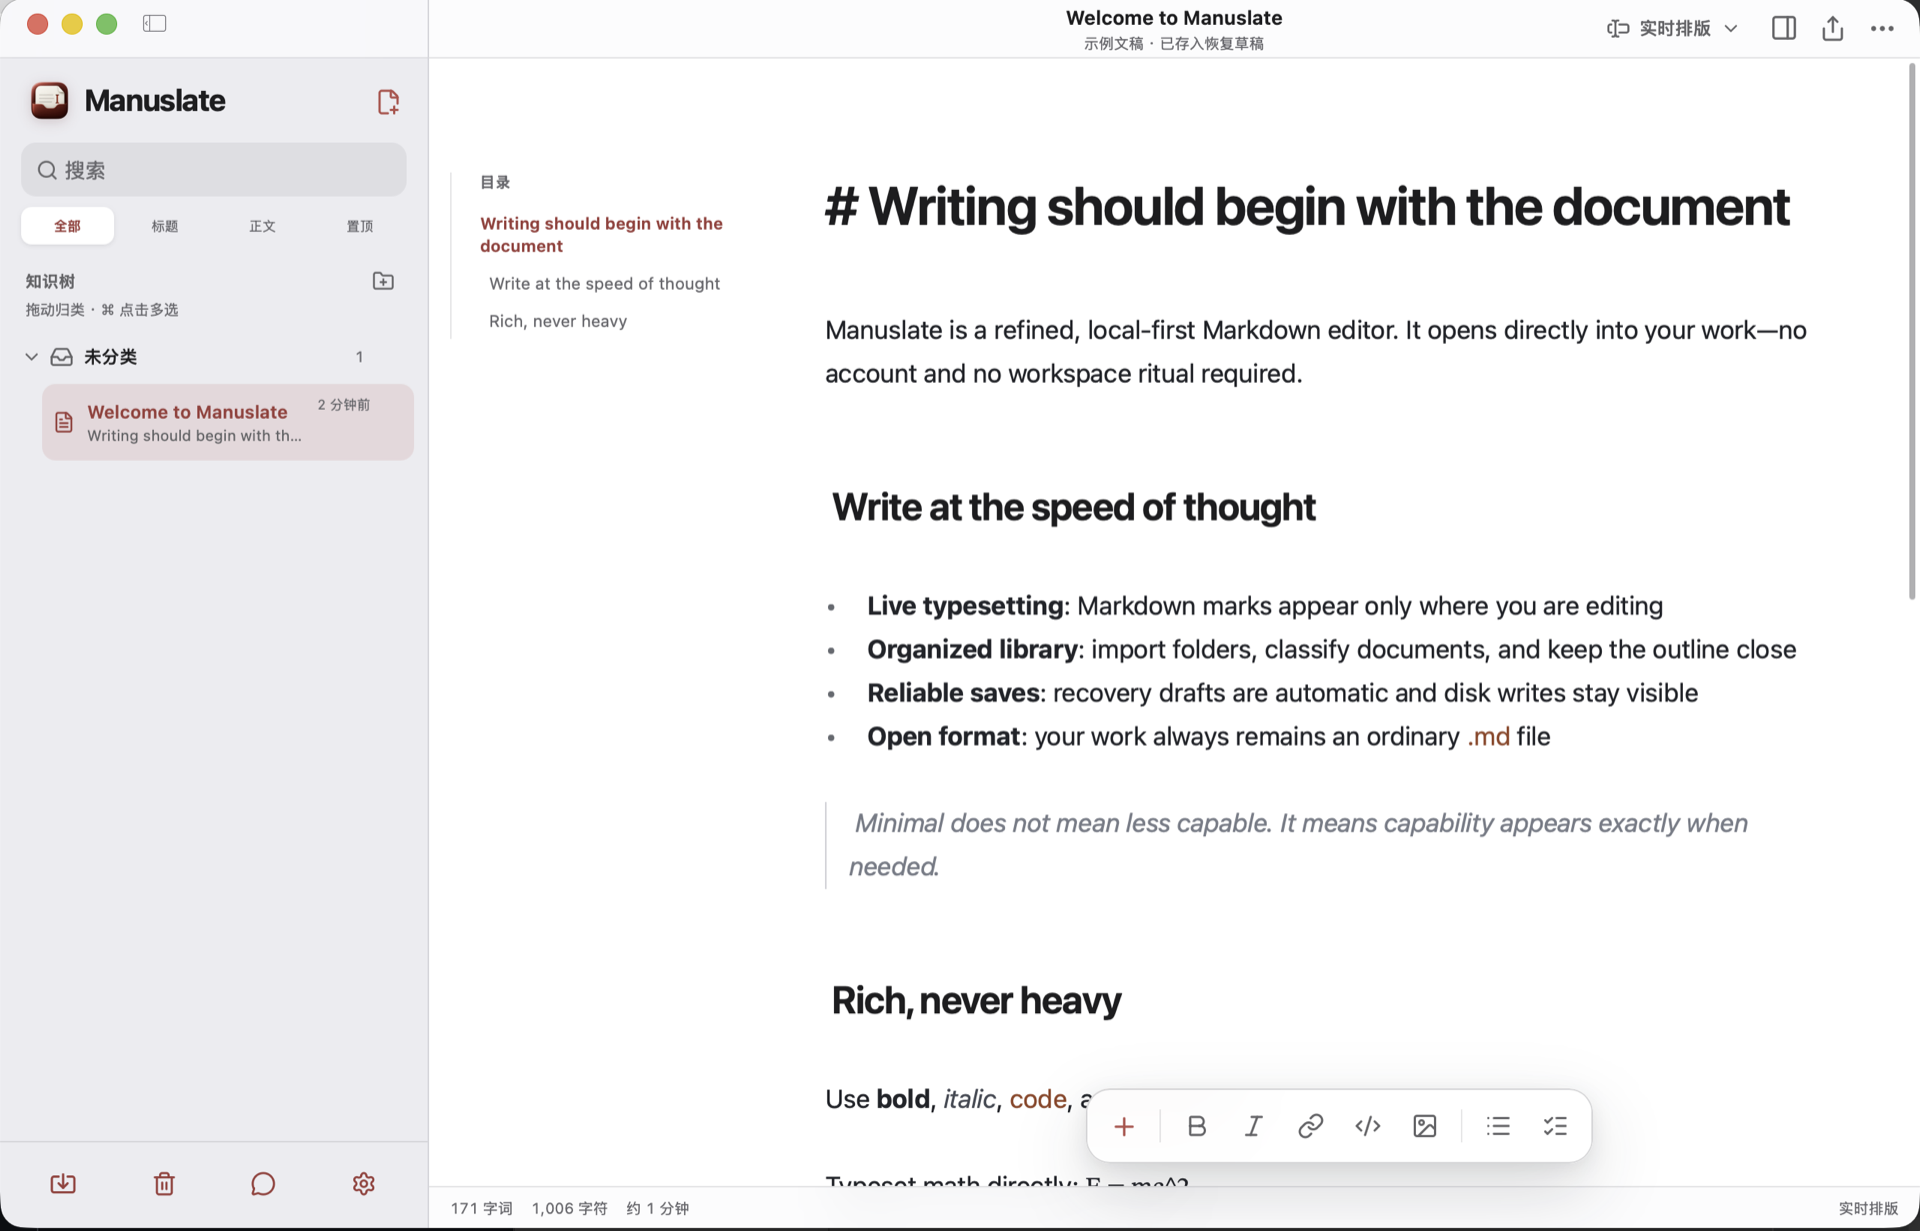Click the Manuslate app logo
This screenshot has width=1920, height=1231.
[49, 101]
